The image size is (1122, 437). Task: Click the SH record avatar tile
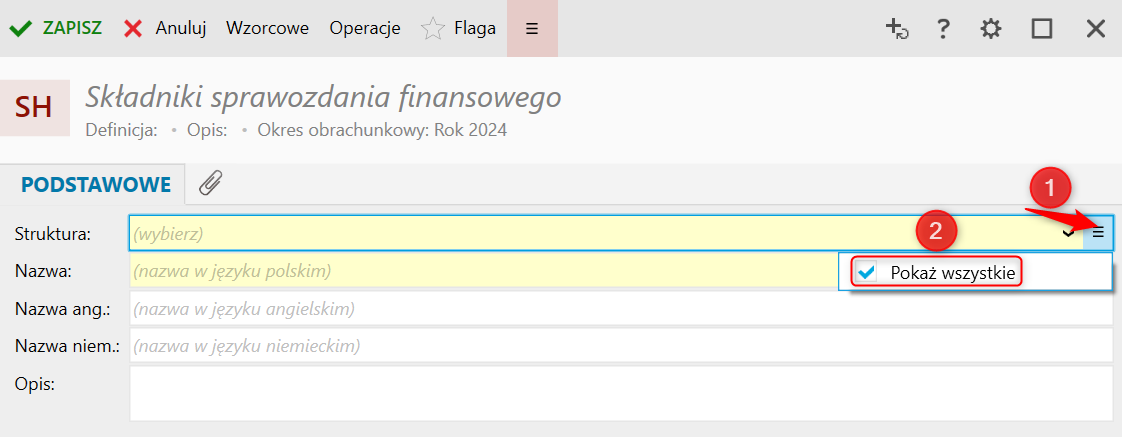(35, 108)
